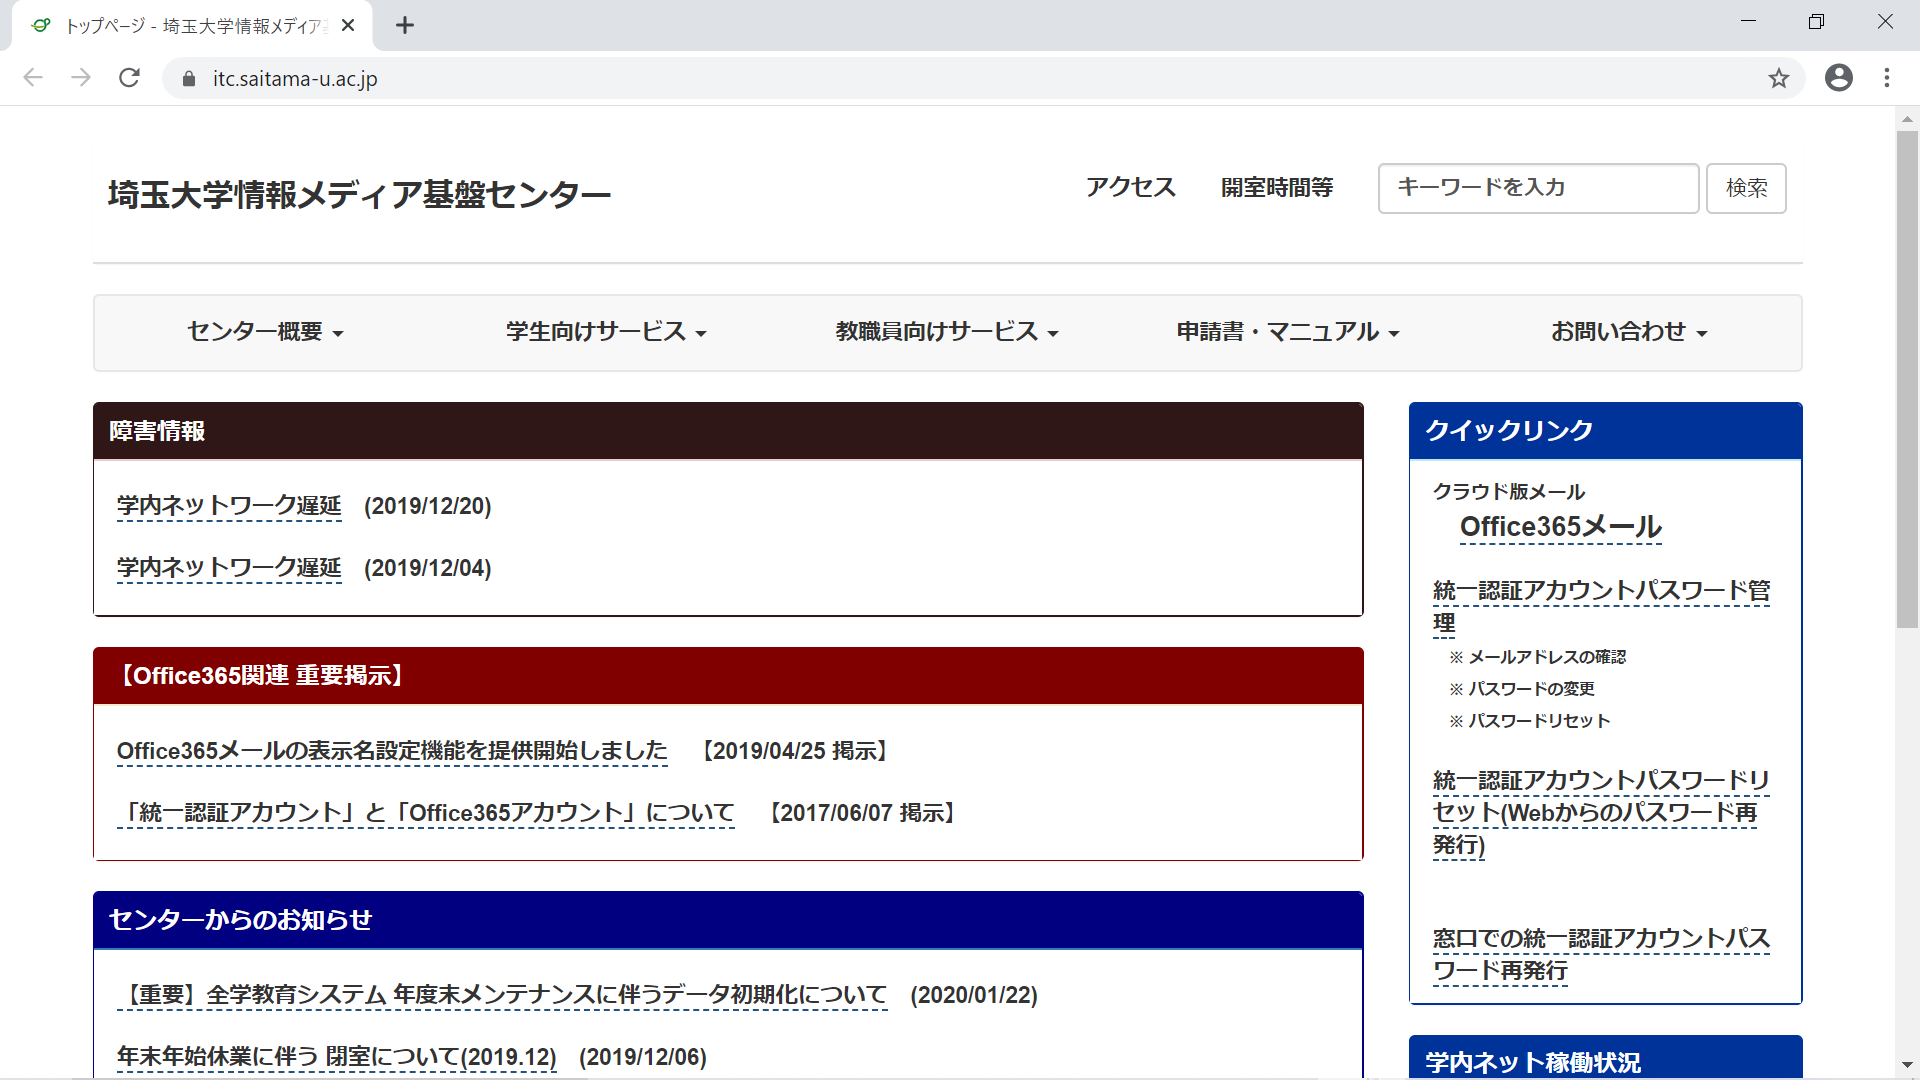Reload the page with the refresh icon
This screenshot has height=1080, width=1920.
[129, 78]
